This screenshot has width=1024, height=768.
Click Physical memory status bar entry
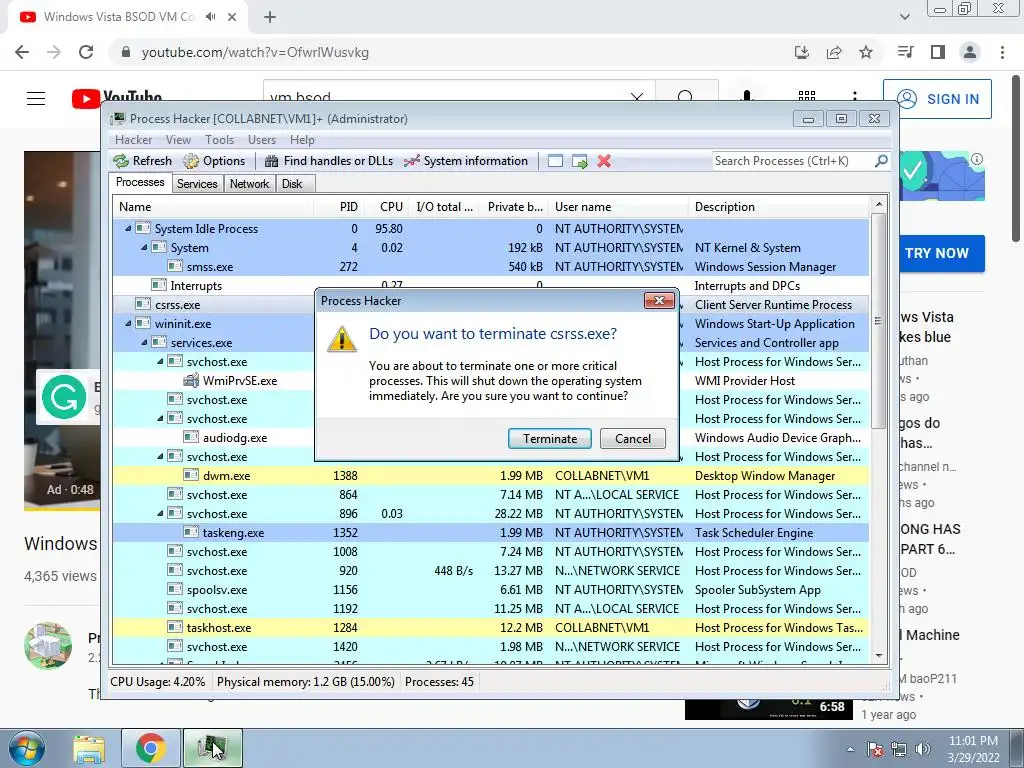306,682
